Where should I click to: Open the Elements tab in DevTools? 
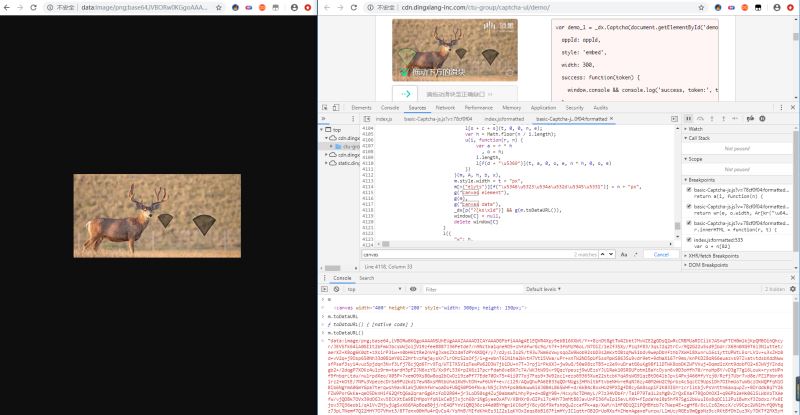[x=361, y=107]
